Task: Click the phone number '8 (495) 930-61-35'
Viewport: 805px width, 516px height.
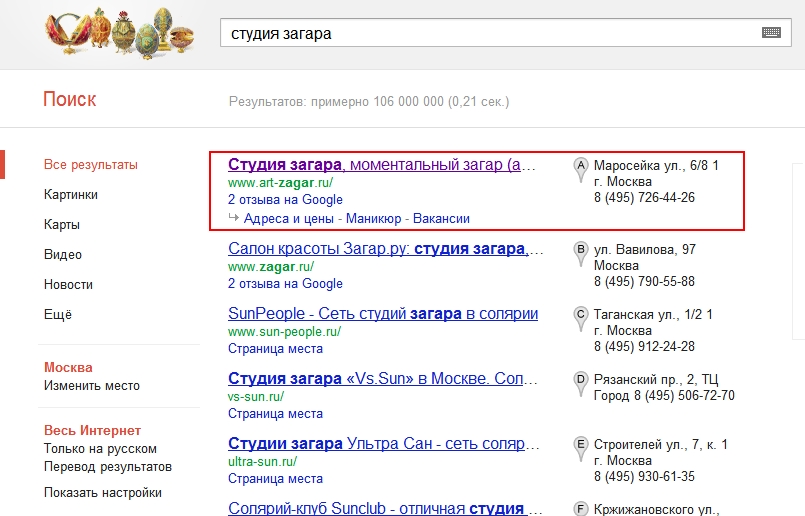Action: coord(644,476)
